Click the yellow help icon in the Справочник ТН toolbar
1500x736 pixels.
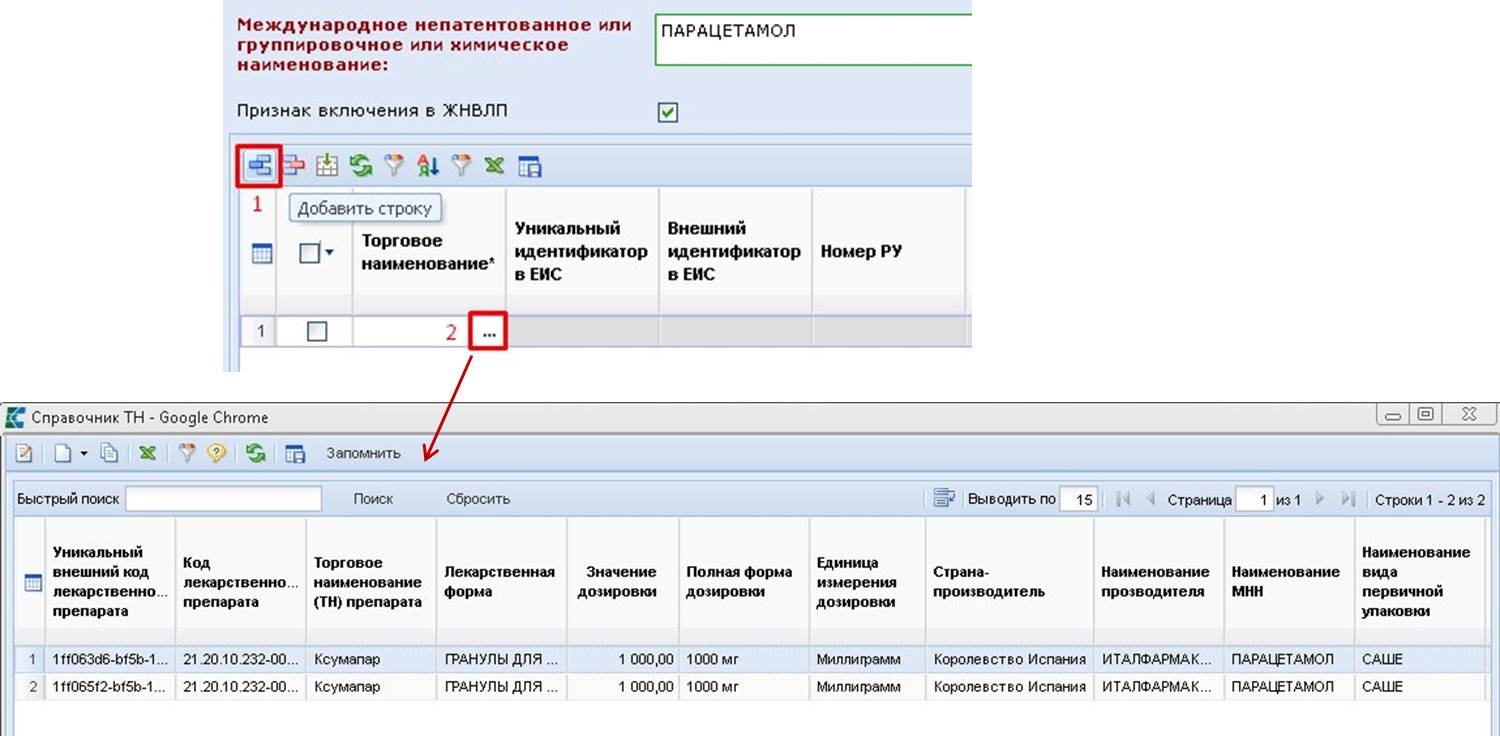(x=216, y=453)
